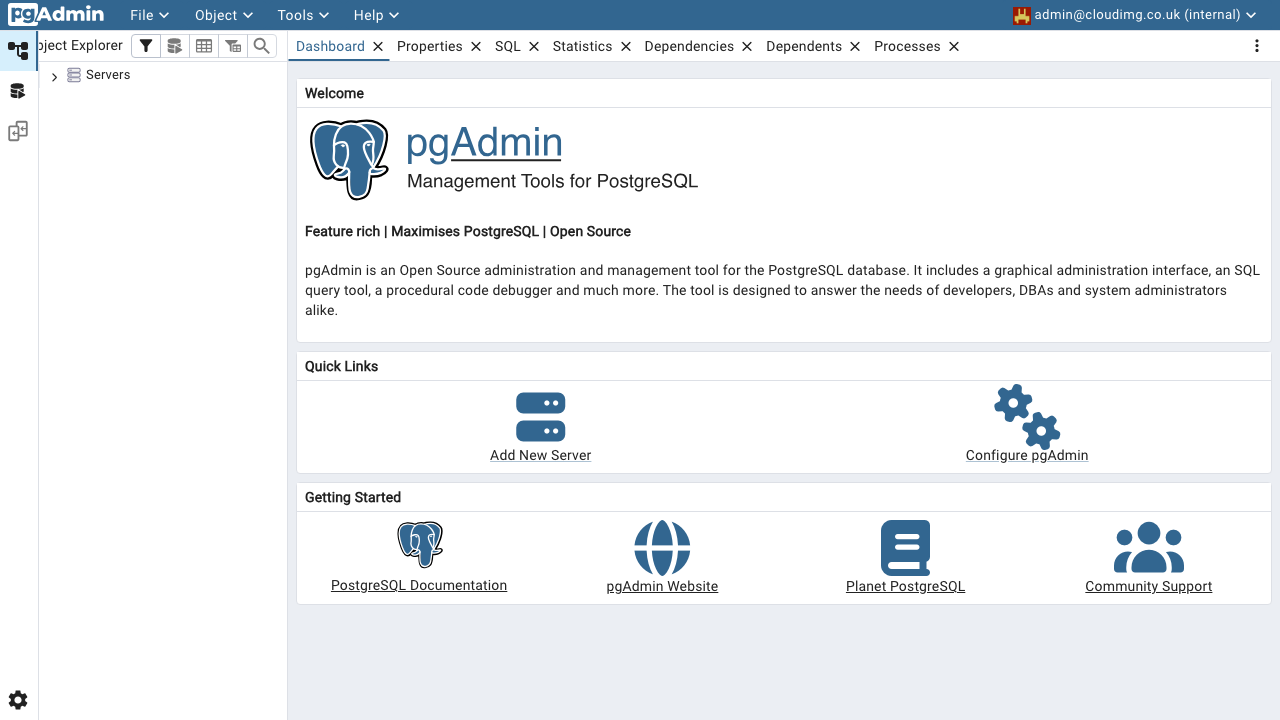The height and width of the screenshot is (720, 1280).
Task: Click the pgAdmin logo in header
Action: click(56, 15)
